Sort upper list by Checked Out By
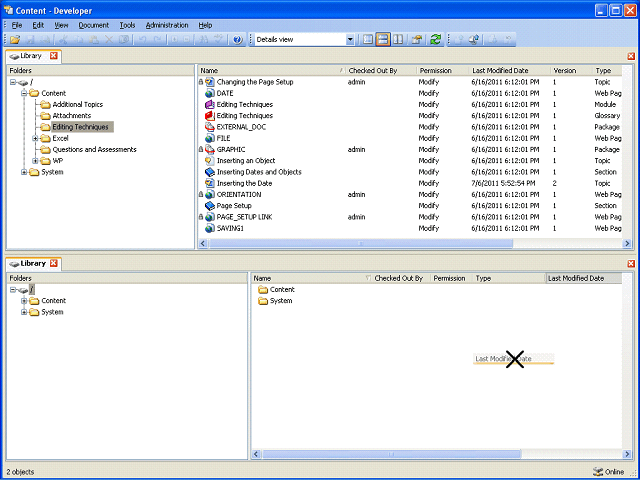This screenshot has height=480, width=640. (381, 71)
